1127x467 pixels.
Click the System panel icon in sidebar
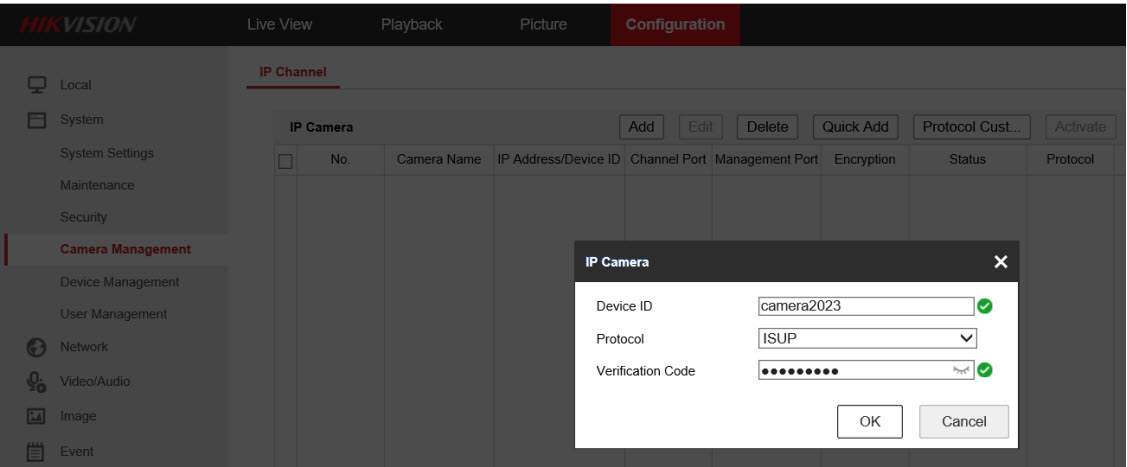pos(34,120)
